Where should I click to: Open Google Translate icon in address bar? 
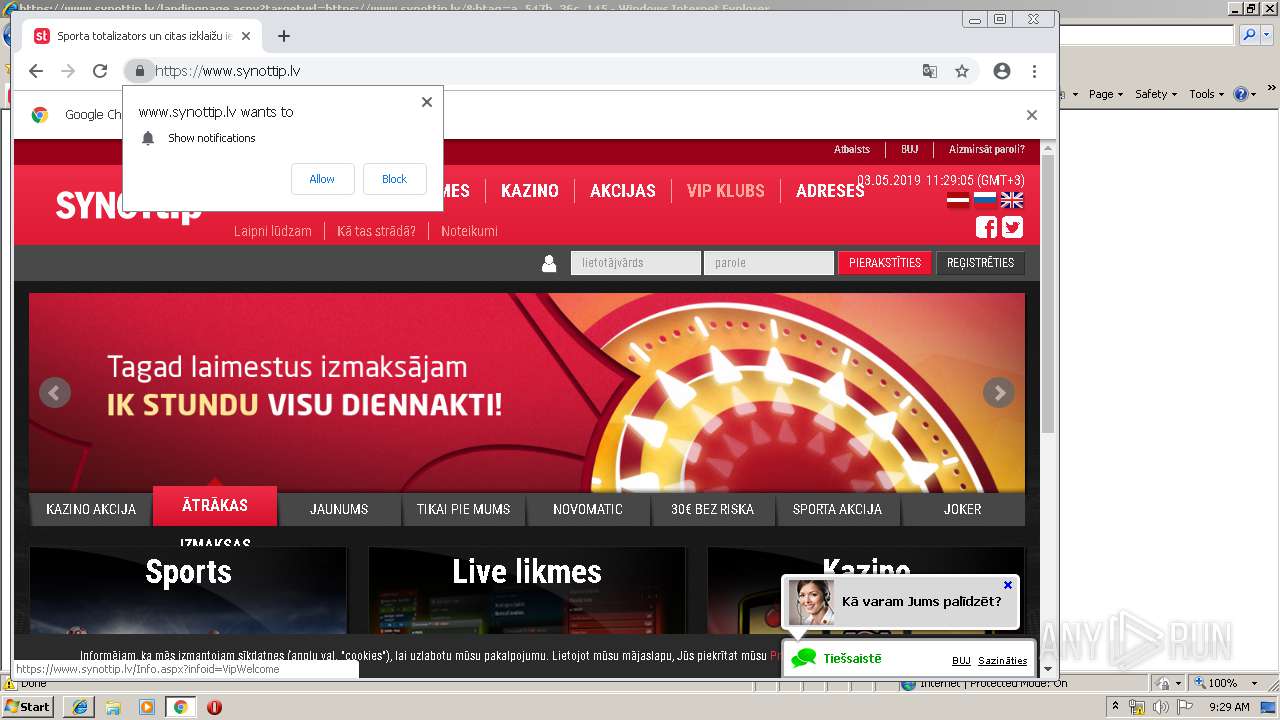(930, 71)
